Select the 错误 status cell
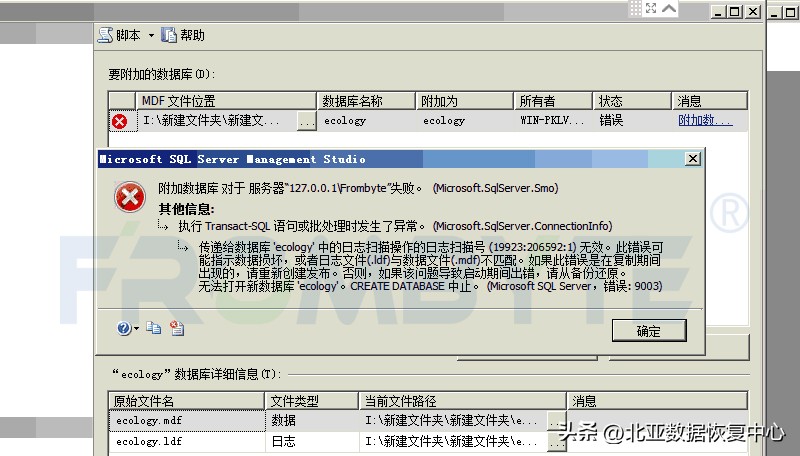Image resolution: width=800 pixels, height=456 pixels. coord(632,121)
